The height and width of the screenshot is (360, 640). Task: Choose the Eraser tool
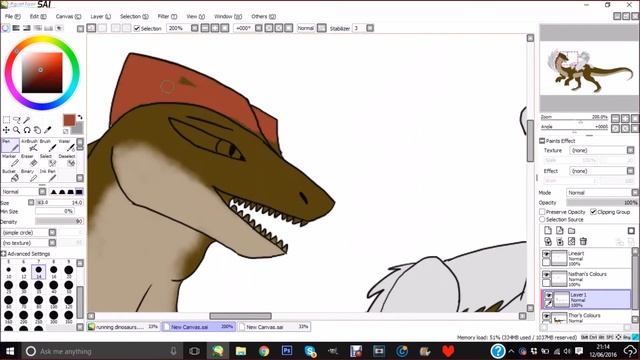(29, 160)
